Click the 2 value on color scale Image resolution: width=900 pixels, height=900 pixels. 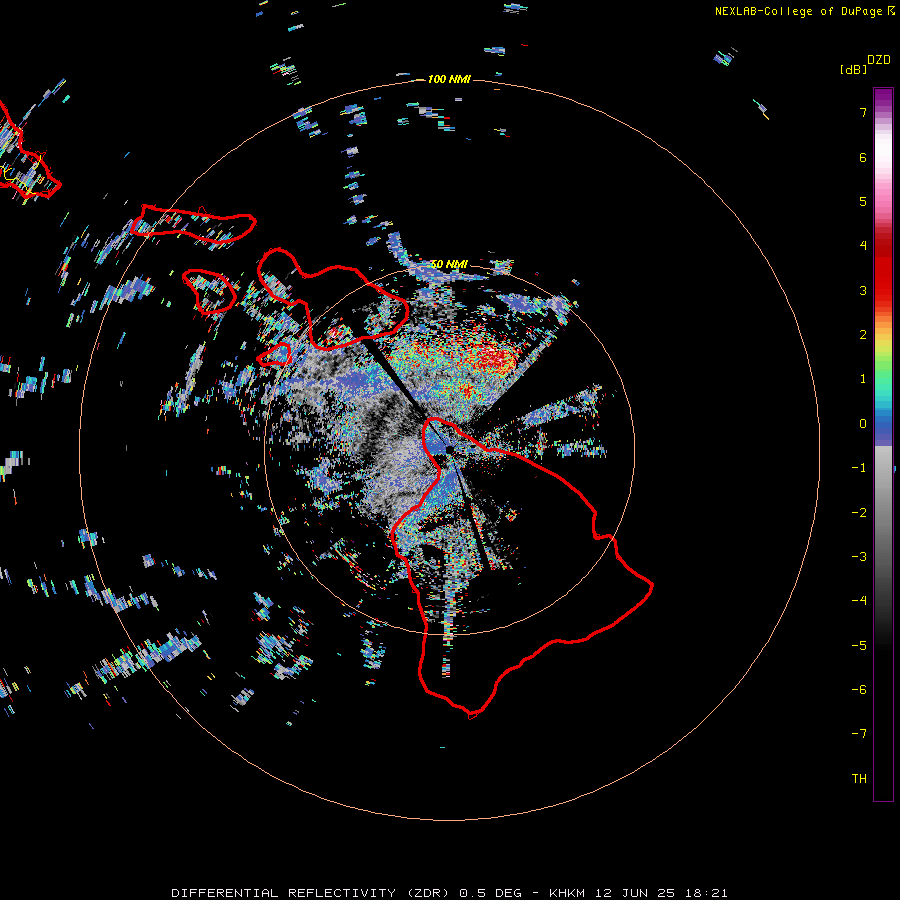[x=863, y=335]
